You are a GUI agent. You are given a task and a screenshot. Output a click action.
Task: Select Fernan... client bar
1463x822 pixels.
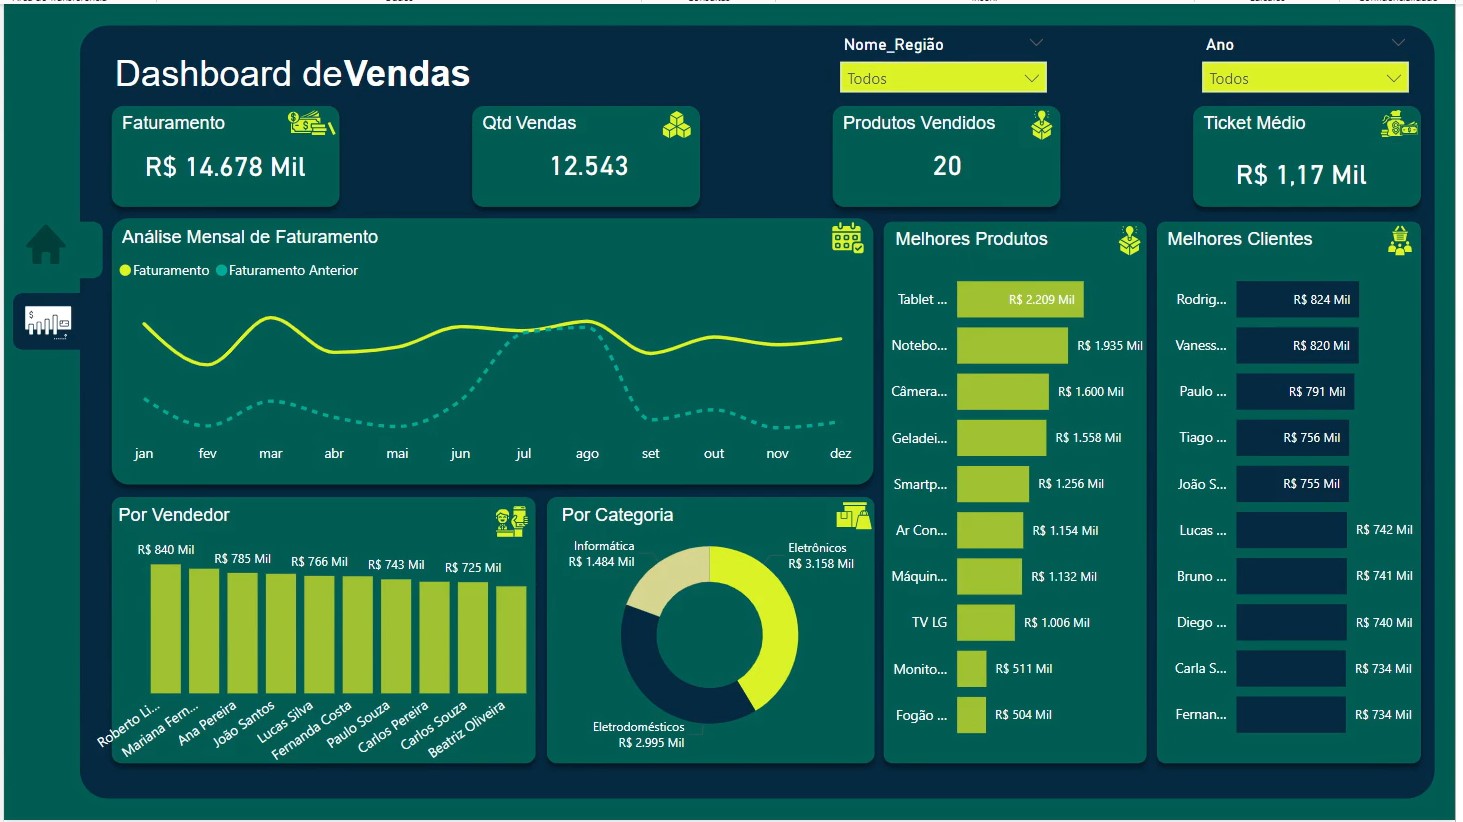click(x=1291, y=714)
